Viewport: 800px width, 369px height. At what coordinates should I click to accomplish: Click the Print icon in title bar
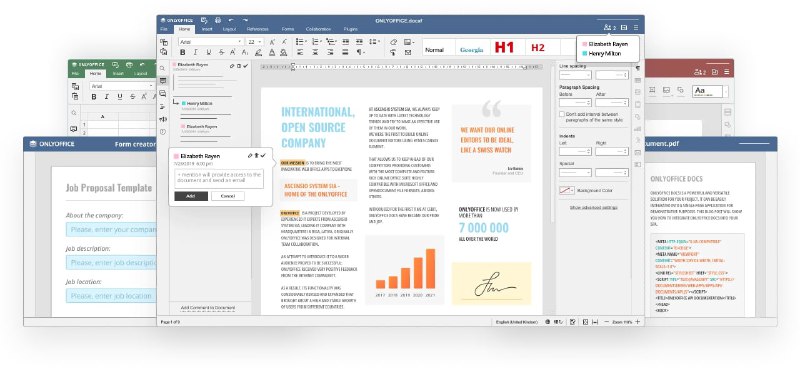(218, 20)
